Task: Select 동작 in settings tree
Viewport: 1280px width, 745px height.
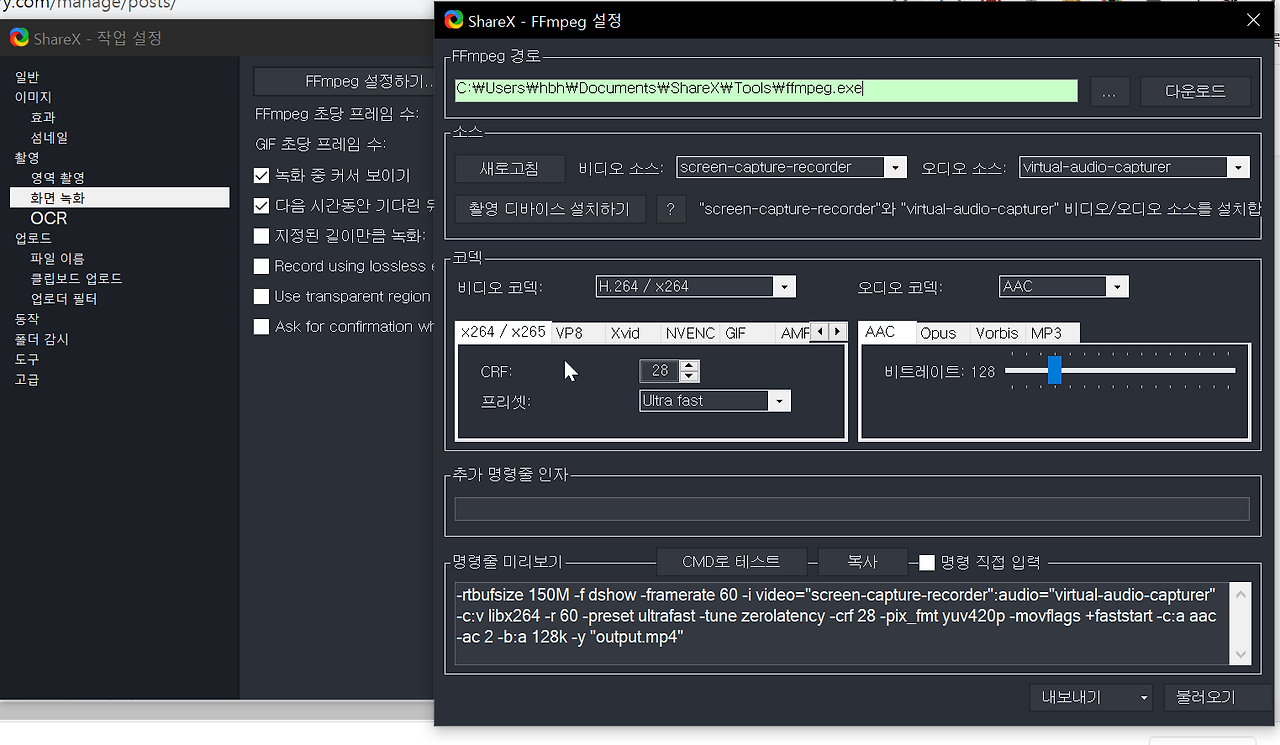Action: [x=27, y=319]
